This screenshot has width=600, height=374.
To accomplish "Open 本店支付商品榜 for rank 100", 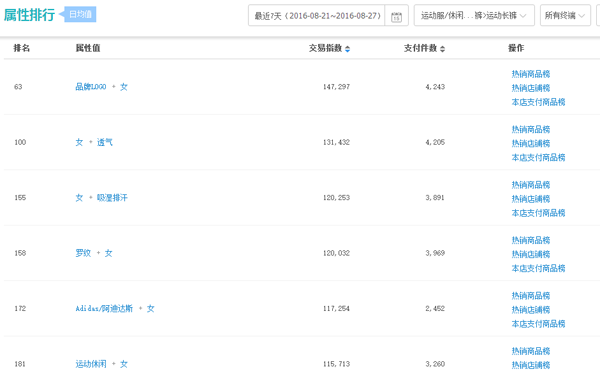I will click(x=538, y=157).
